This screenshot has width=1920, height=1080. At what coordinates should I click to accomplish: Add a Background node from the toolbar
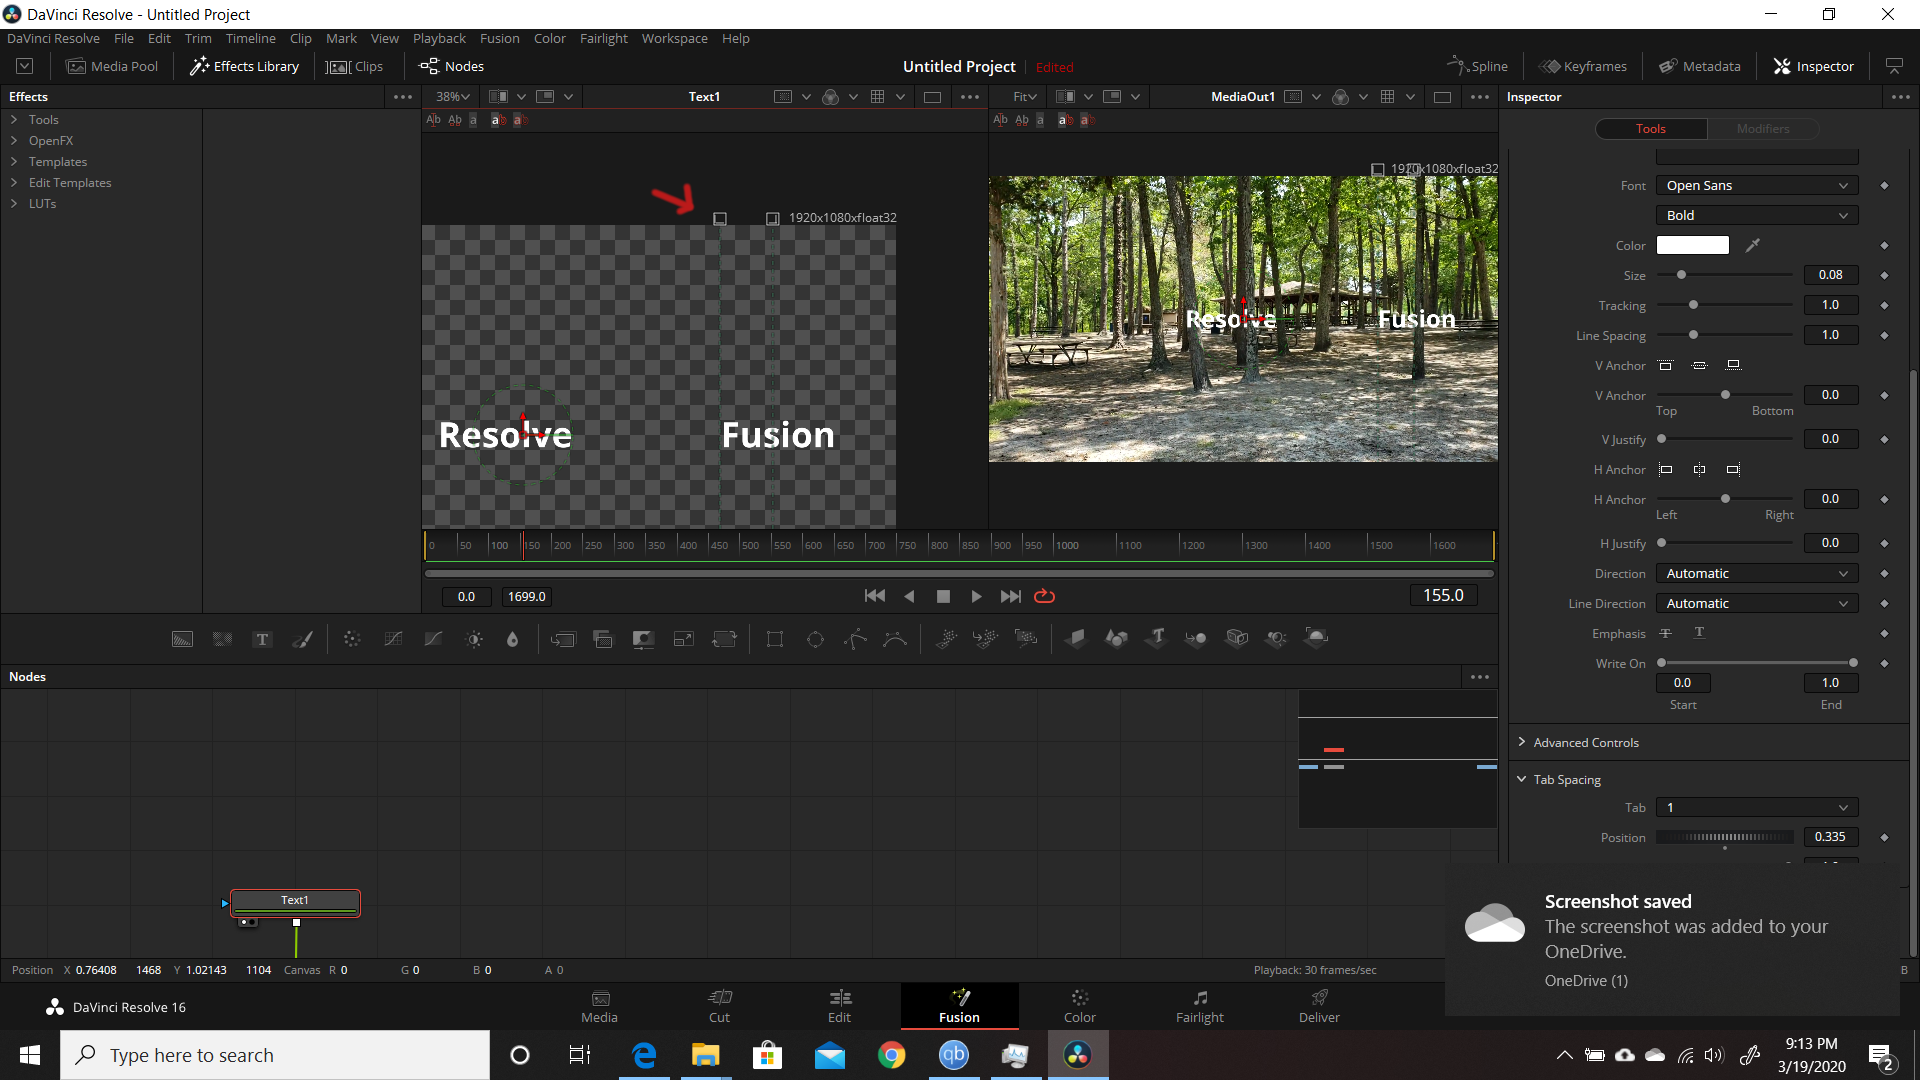[182, 639]
